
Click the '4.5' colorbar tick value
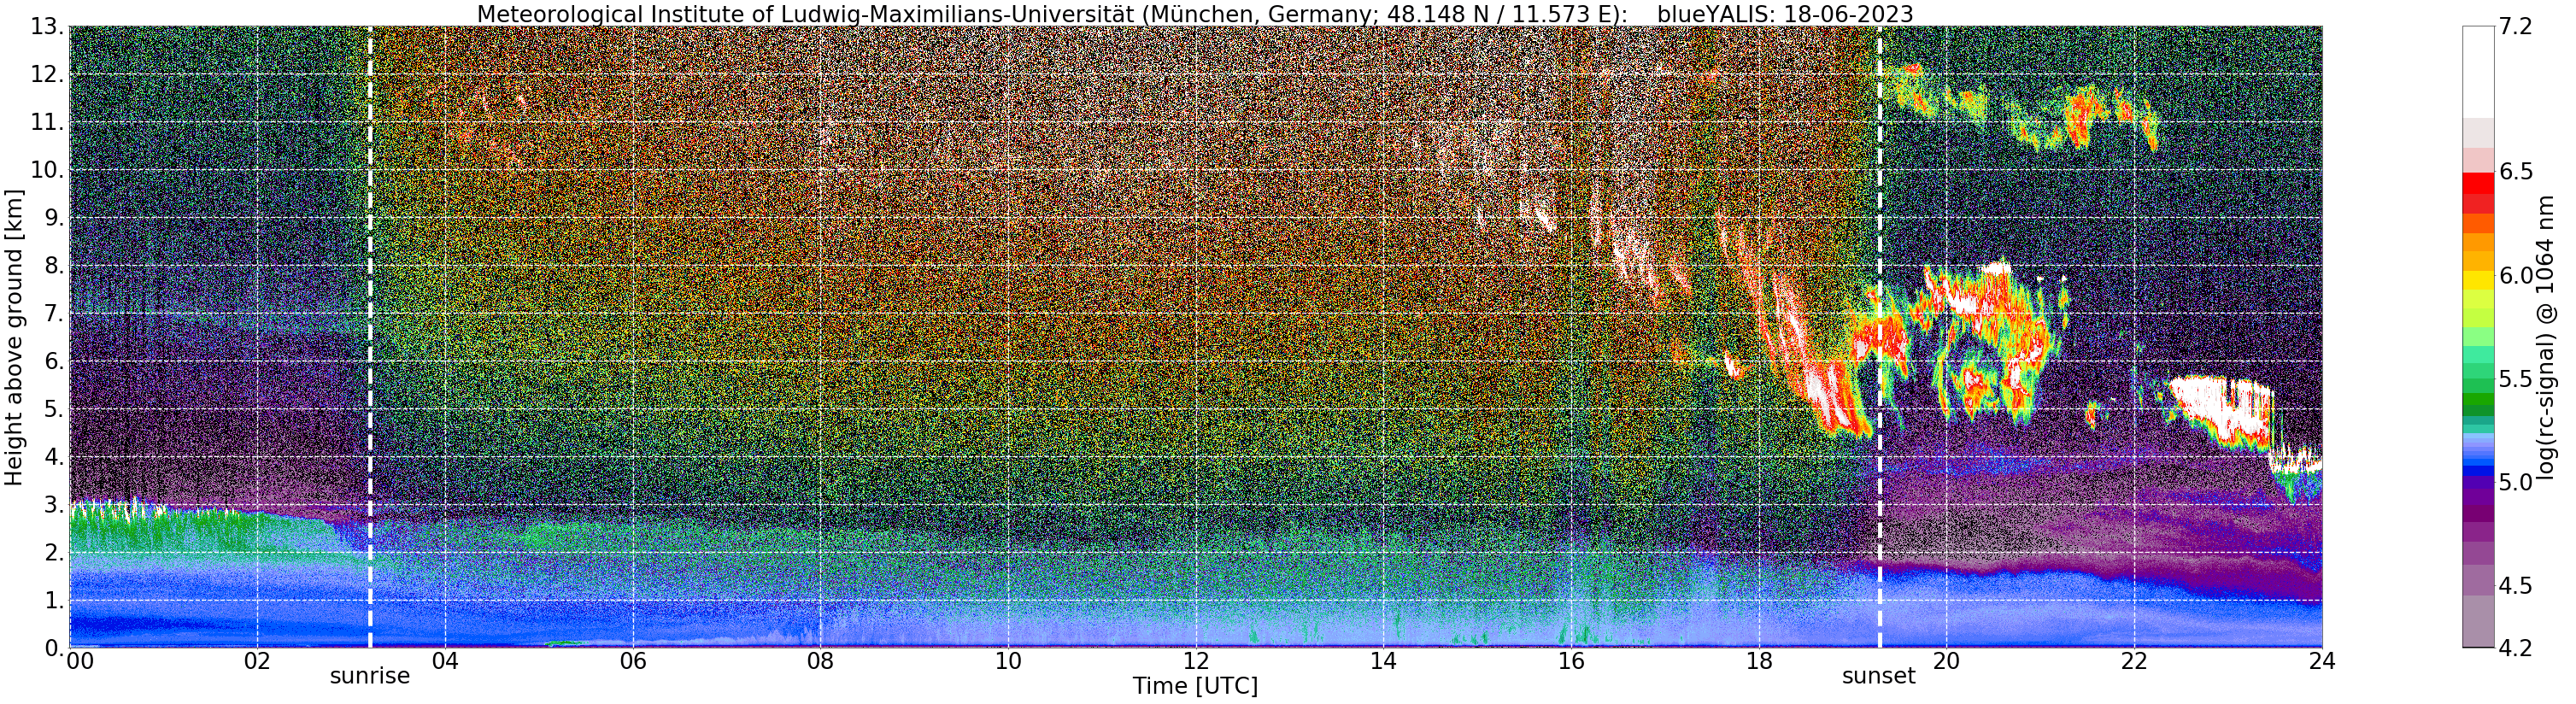pyautogui.click(x=2515, y=586)
